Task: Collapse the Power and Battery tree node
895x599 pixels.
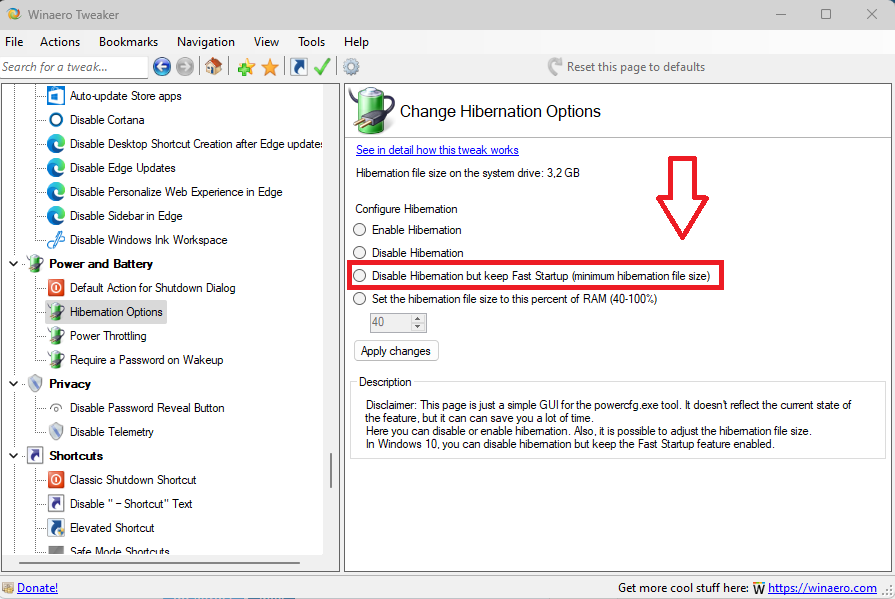Action: (14, 264)
